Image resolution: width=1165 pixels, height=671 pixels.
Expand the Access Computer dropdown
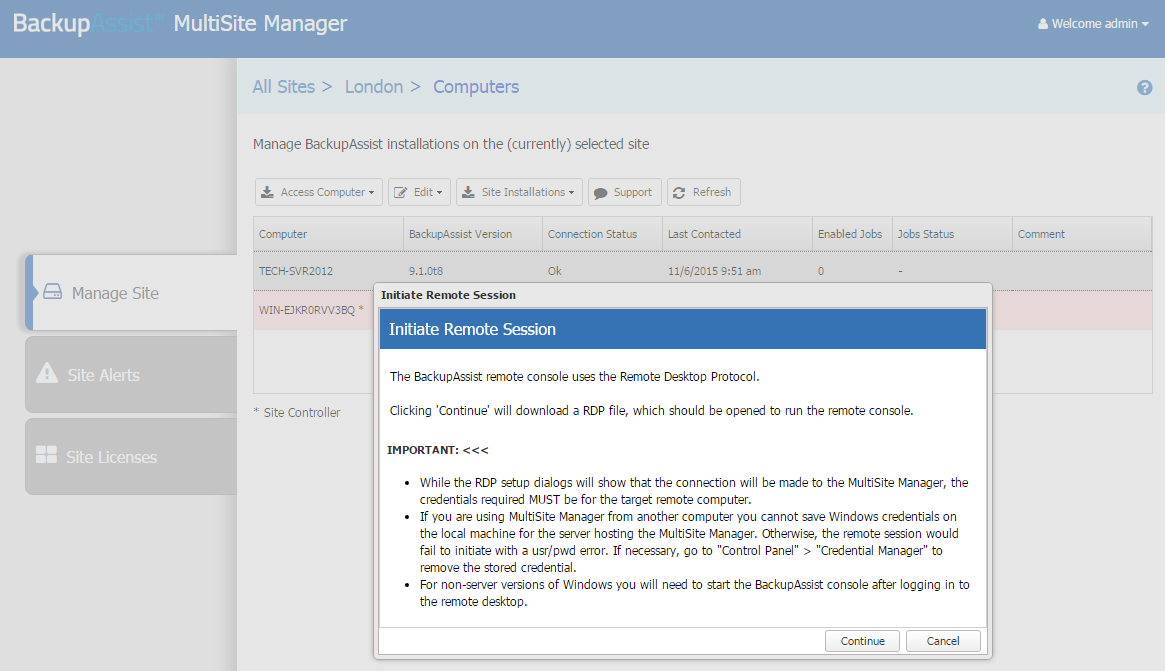pyautogui.click(x=319, y=192)
